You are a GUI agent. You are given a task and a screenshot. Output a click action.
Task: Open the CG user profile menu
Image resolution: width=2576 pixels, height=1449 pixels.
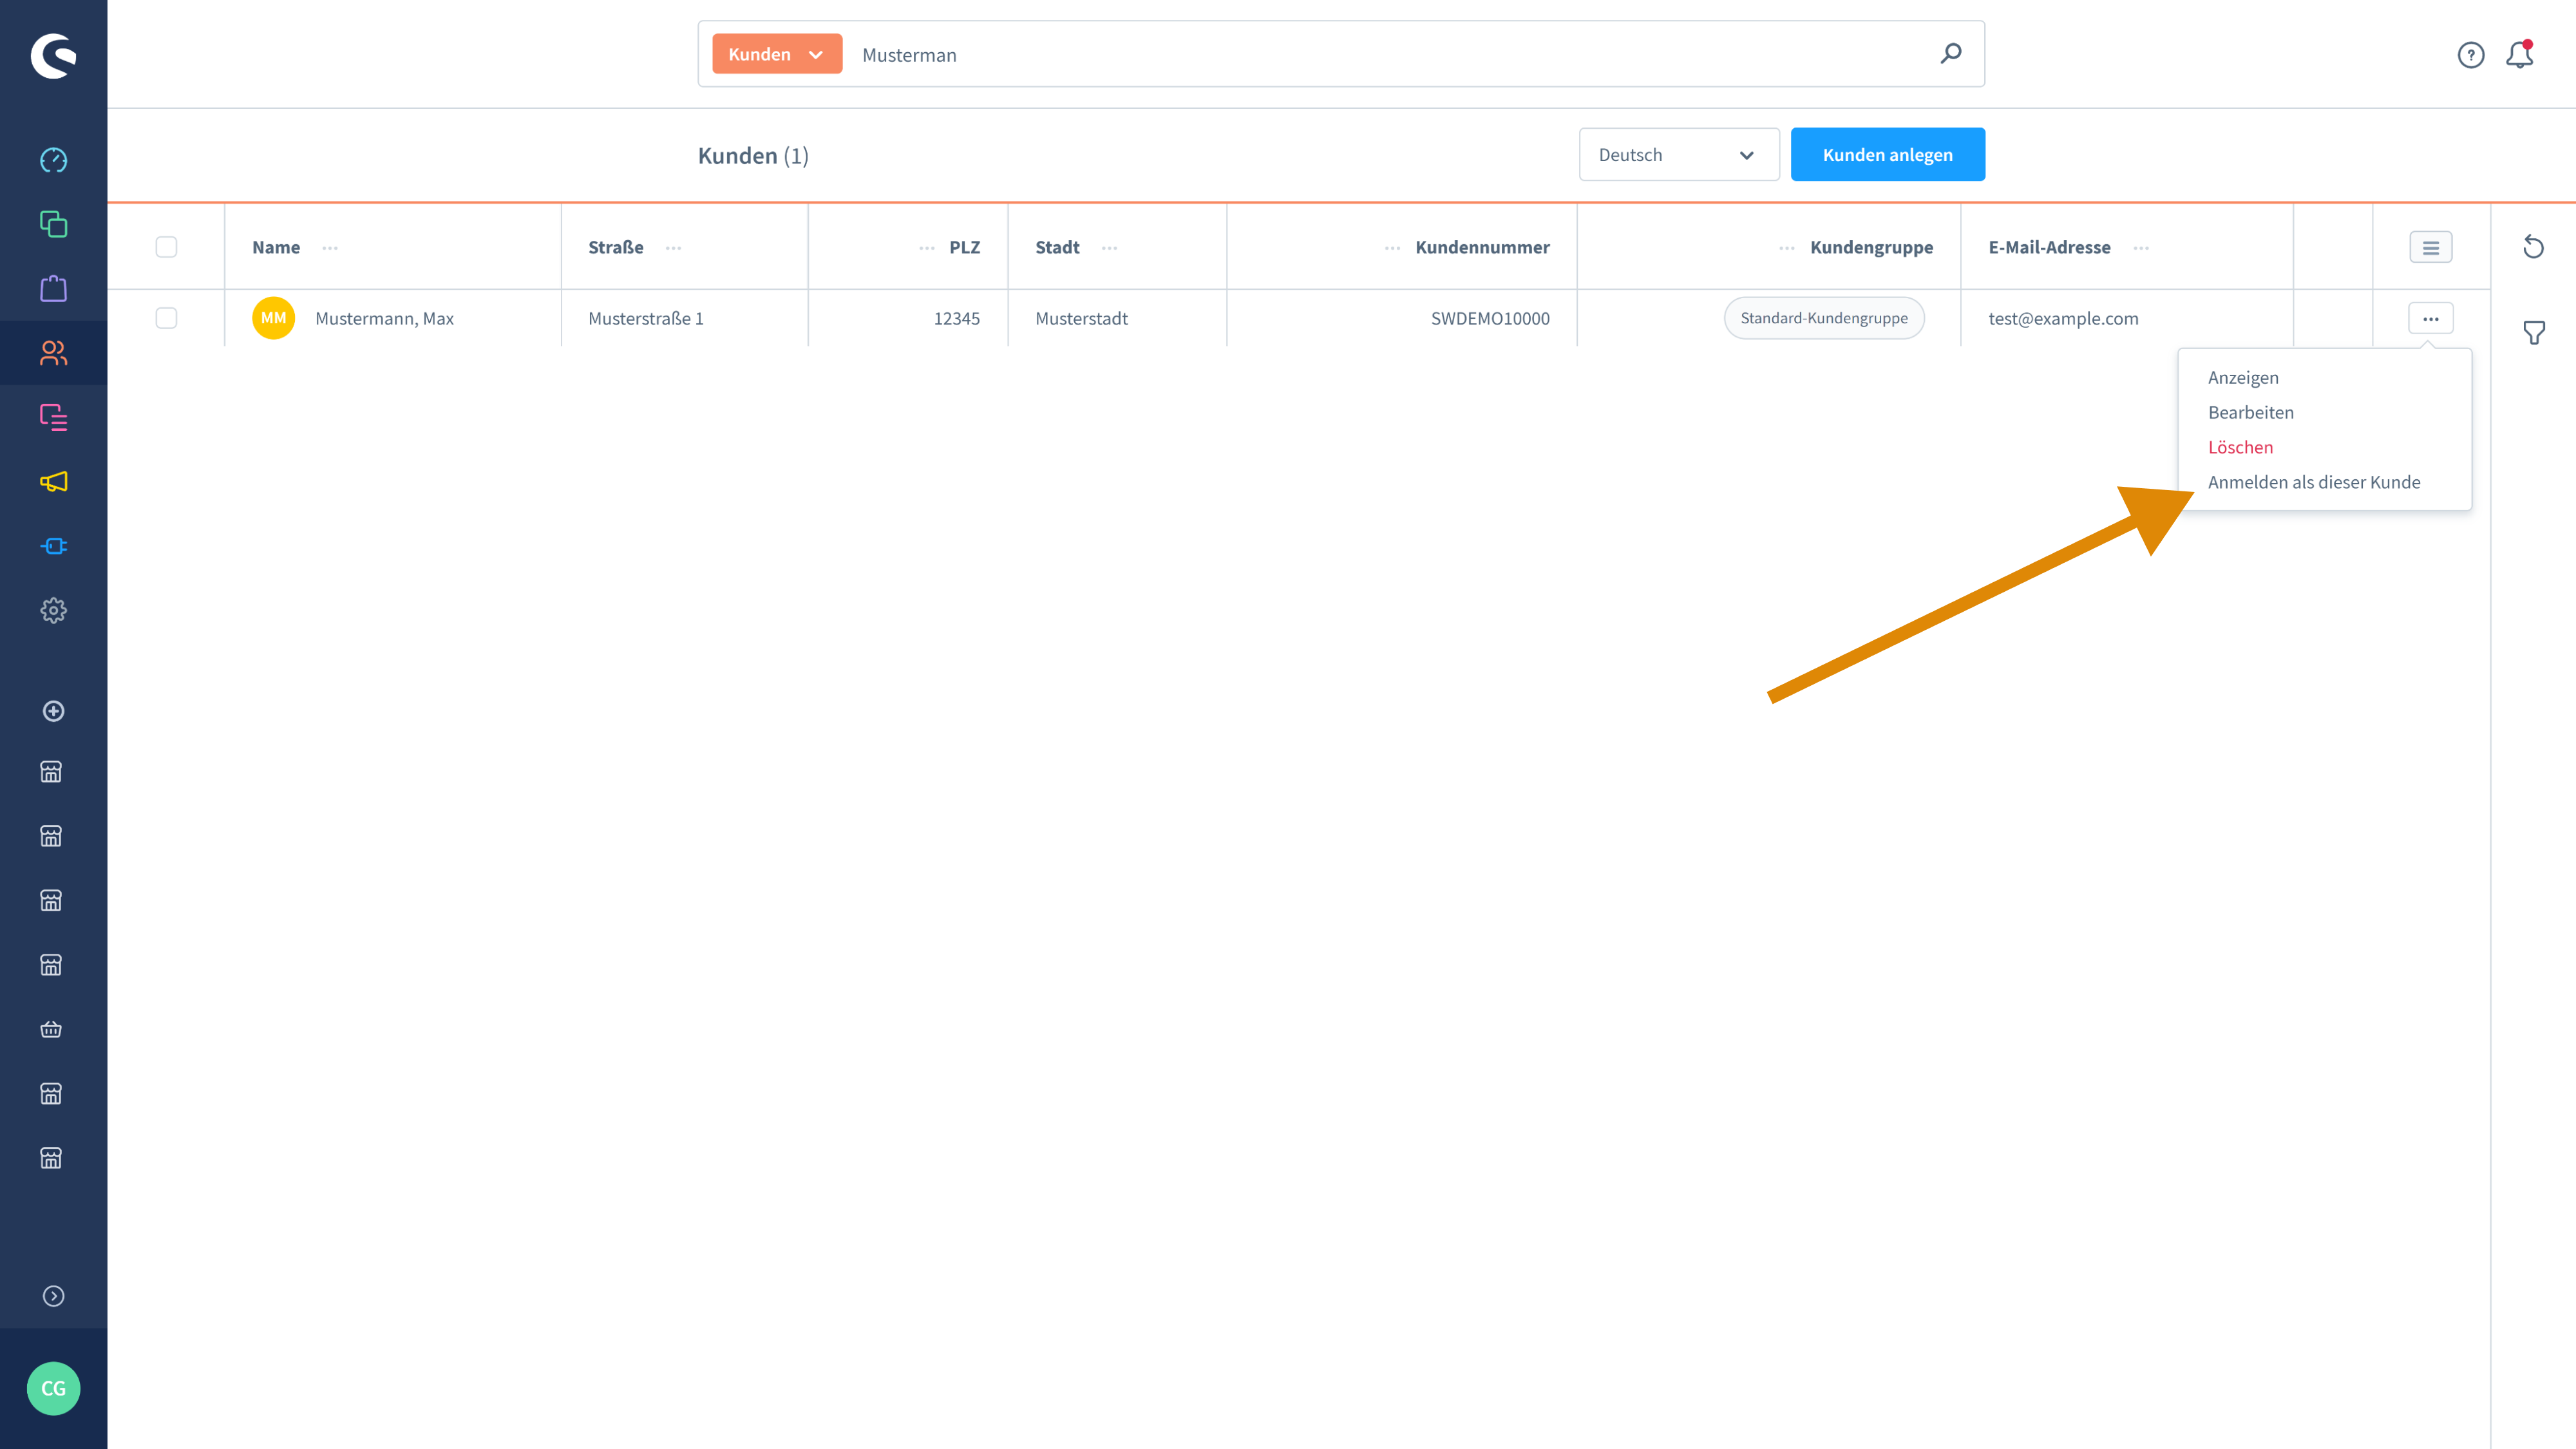point(53,1388)
